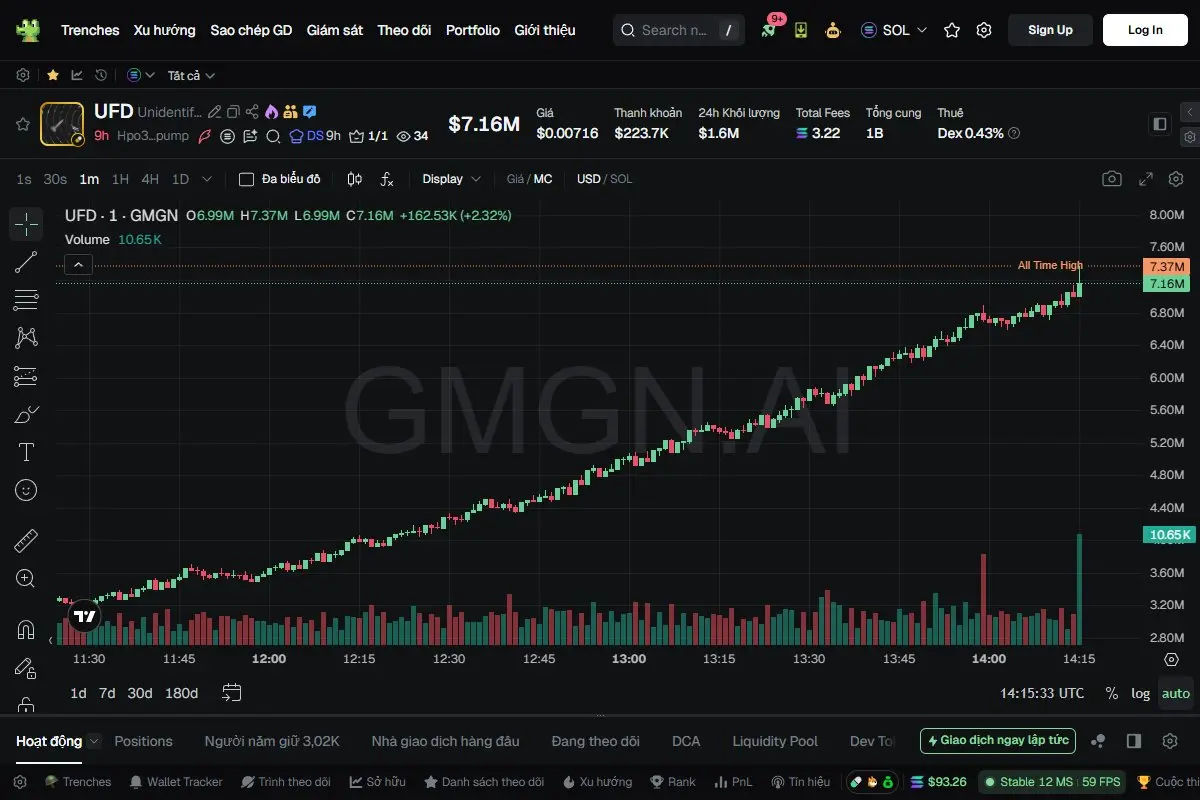
Task: Switch to the Positions tab
Action: (143, 741)
